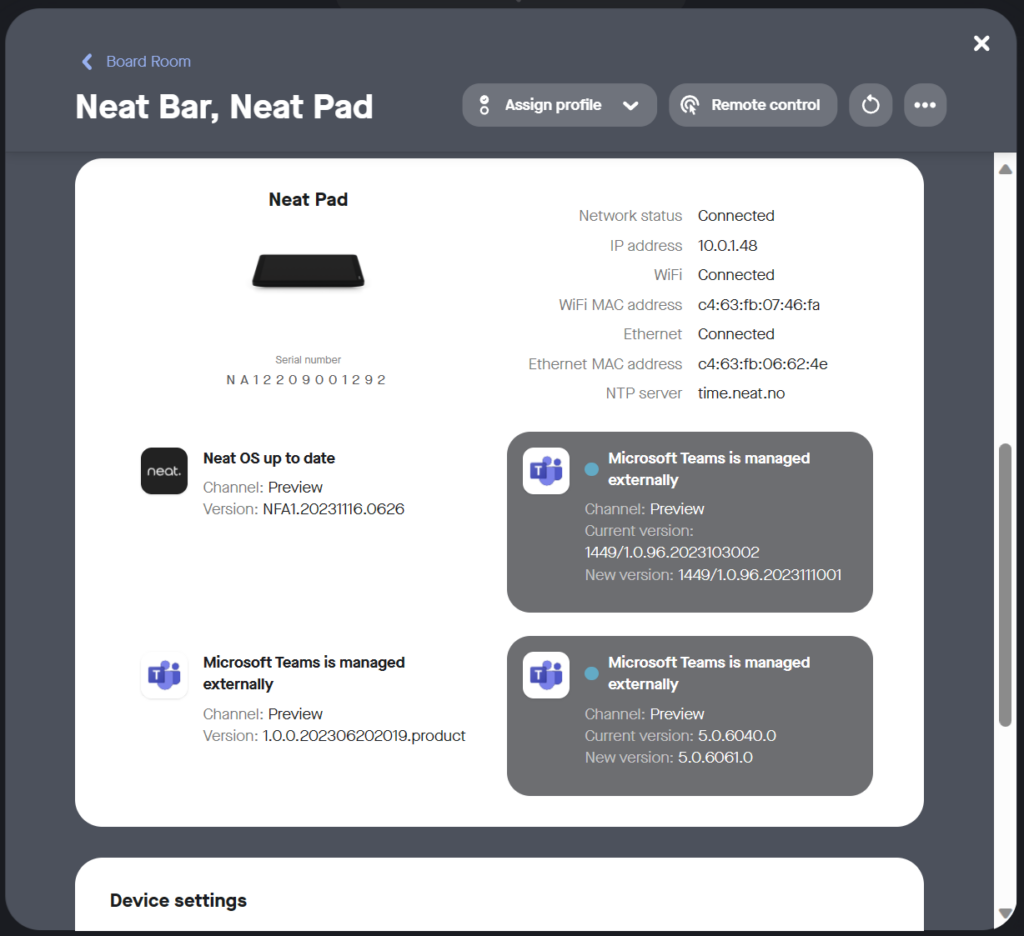Viewport: 1024px width, 936px height.
Task: Close the device details dialog
Action: click(x=981, y=44)
